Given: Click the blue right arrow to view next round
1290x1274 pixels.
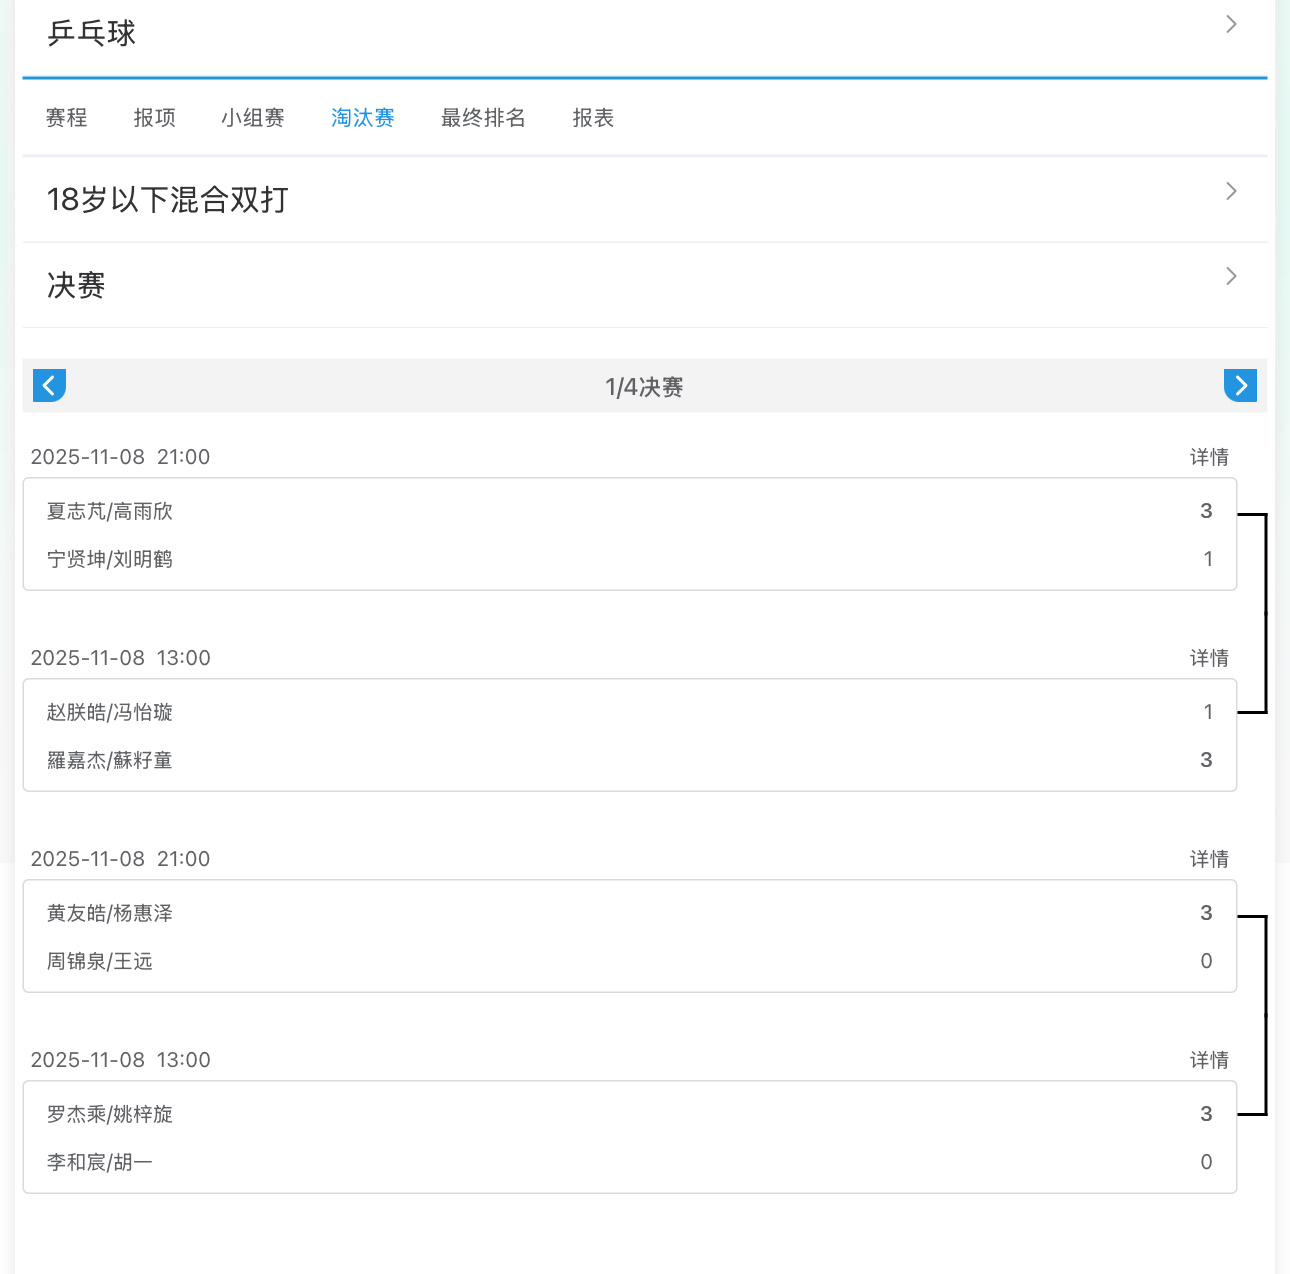Looking at the screenshot, I should pos(1240,385).
